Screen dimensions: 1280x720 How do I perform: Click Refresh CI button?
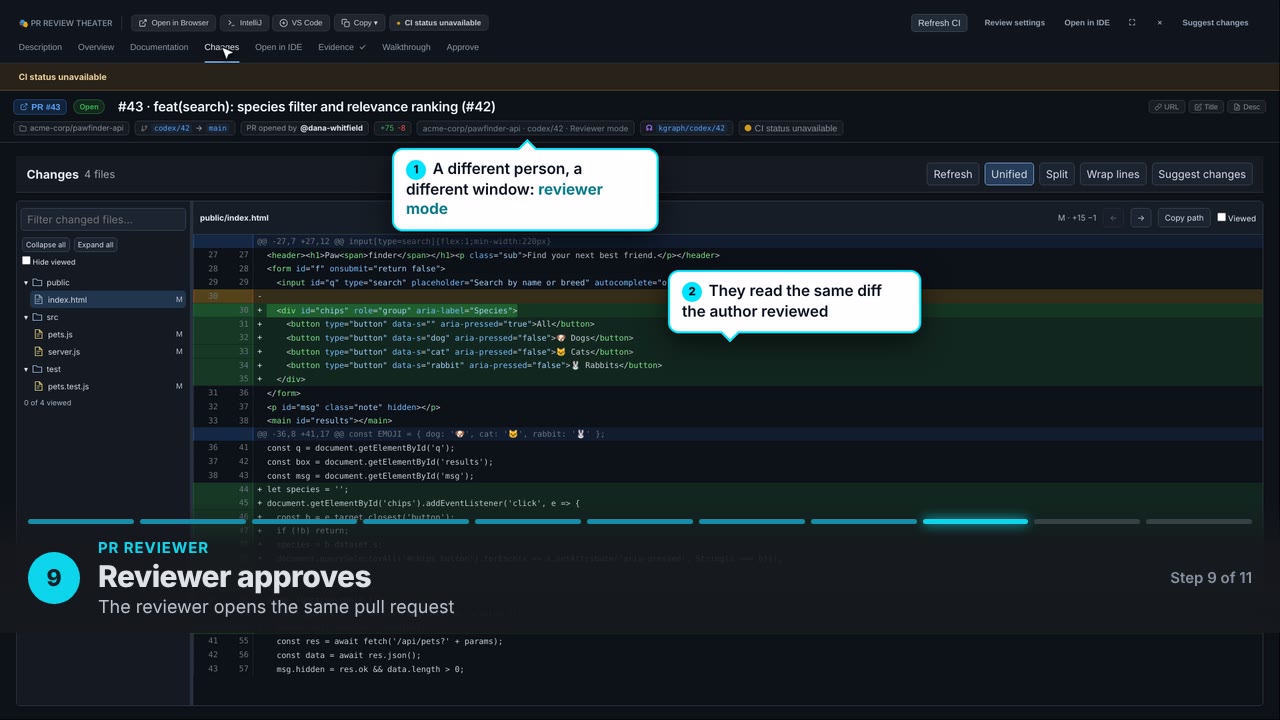coord(939,23)
